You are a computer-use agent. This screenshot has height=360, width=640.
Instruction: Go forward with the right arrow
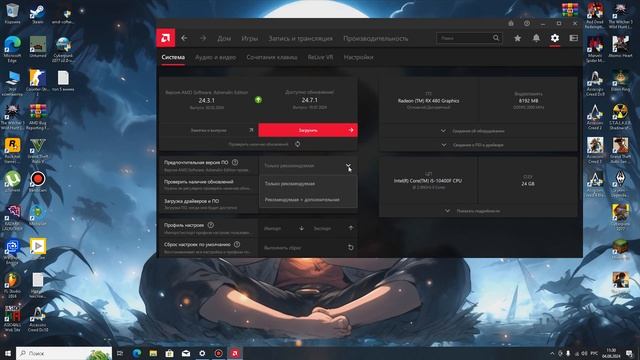pyautogui.click(x=203, y=38)
